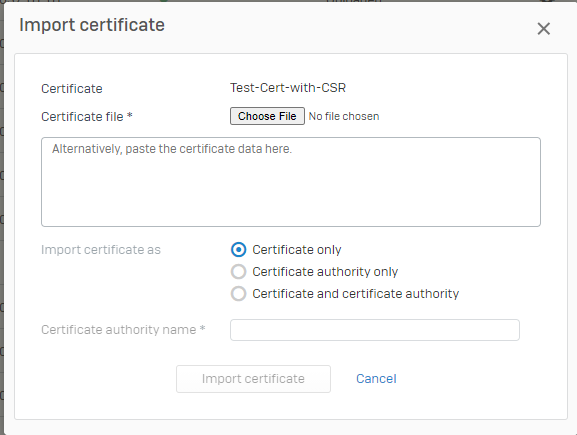
Task: Click the Import certificate dialog title
Action: pyautogui.click(x=92, y=25)
